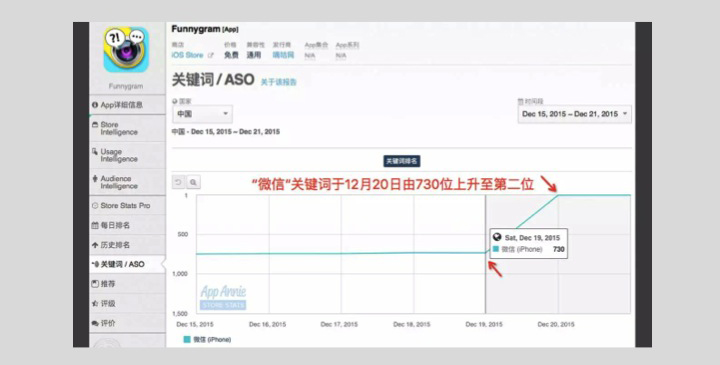Click the 免费 price value
This screenshot has width=720, height=365.
pos(231,55)
